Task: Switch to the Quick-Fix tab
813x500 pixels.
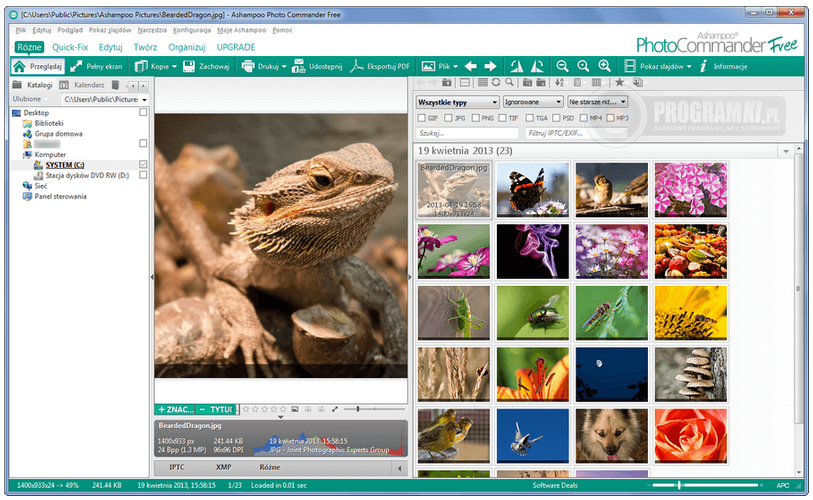Action: [70, 47]
